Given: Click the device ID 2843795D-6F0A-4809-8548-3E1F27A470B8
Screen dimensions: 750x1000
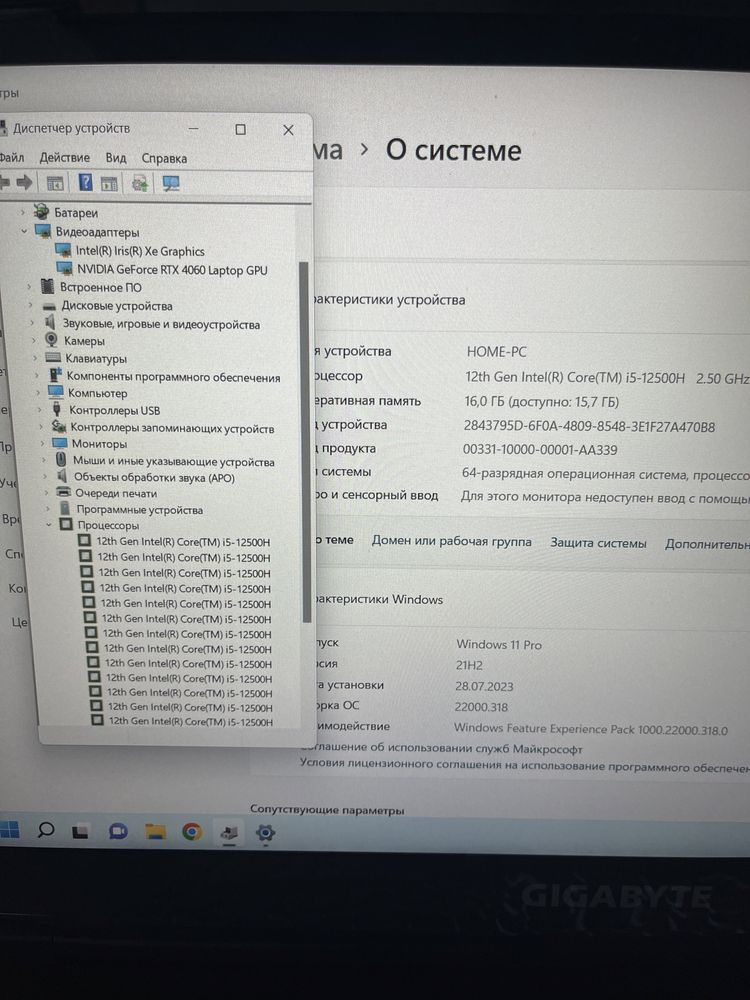Looking at the screenshot, I should 589,427.
